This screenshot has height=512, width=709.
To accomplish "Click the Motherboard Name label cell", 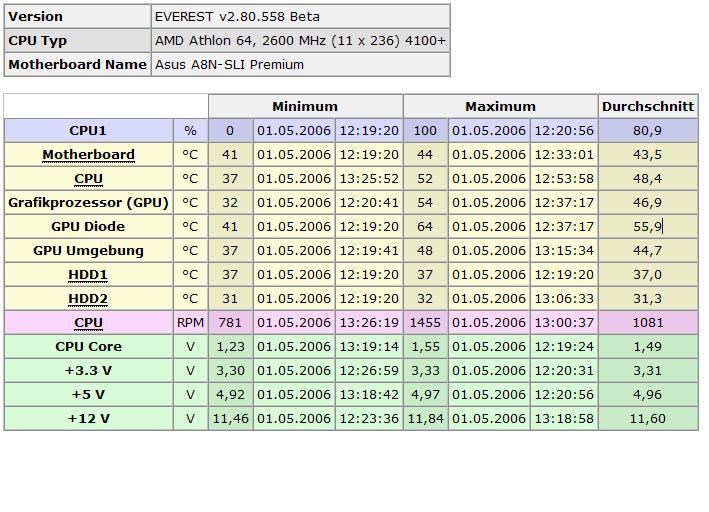I will 77,65.
